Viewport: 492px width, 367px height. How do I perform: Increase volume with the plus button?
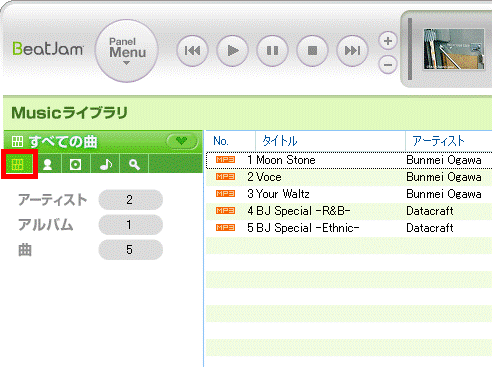pos(388,41)
